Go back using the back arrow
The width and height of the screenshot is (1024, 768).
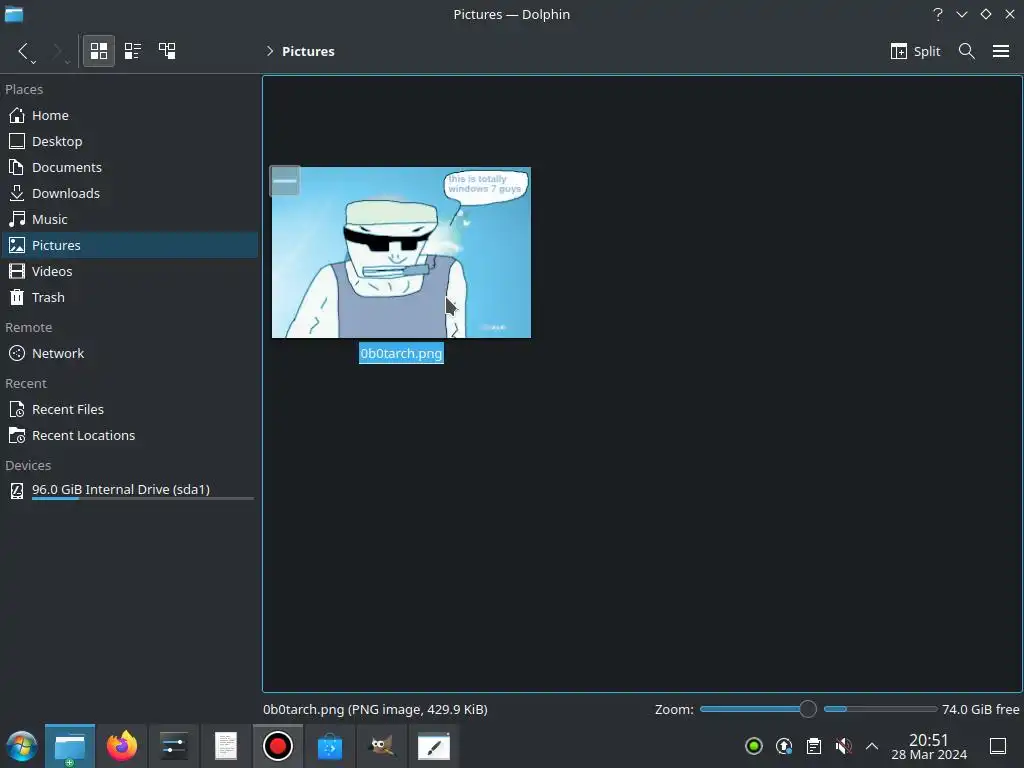tap(23, 50)
